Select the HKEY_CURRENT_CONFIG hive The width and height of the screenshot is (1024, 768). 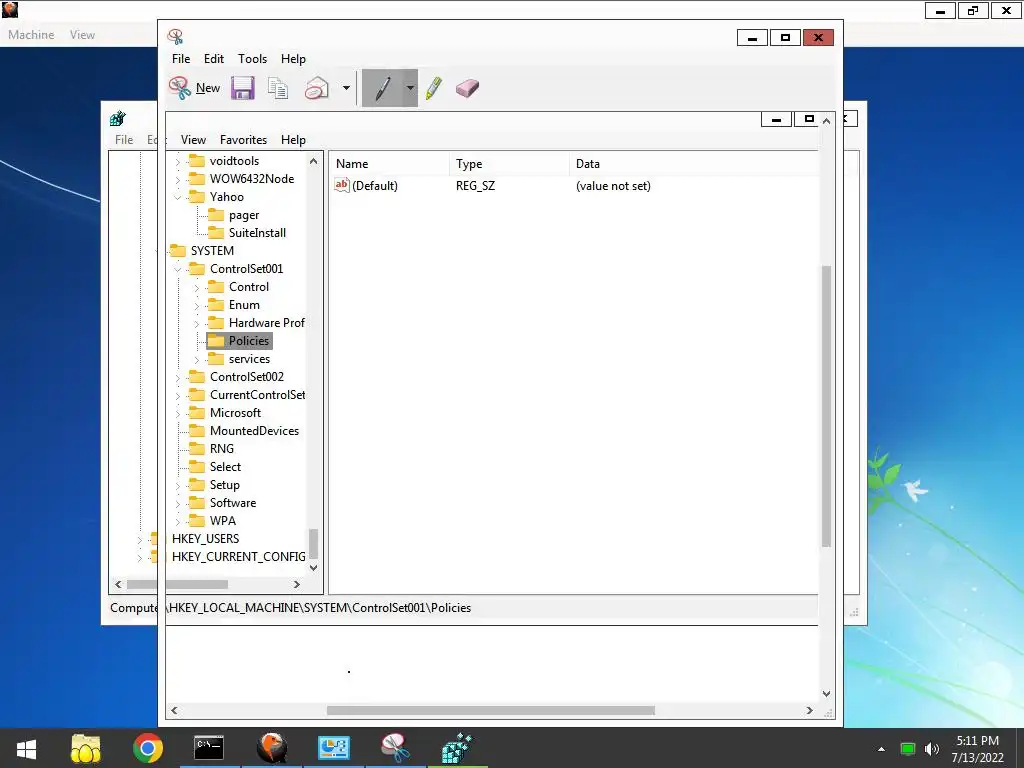(238, 557)
